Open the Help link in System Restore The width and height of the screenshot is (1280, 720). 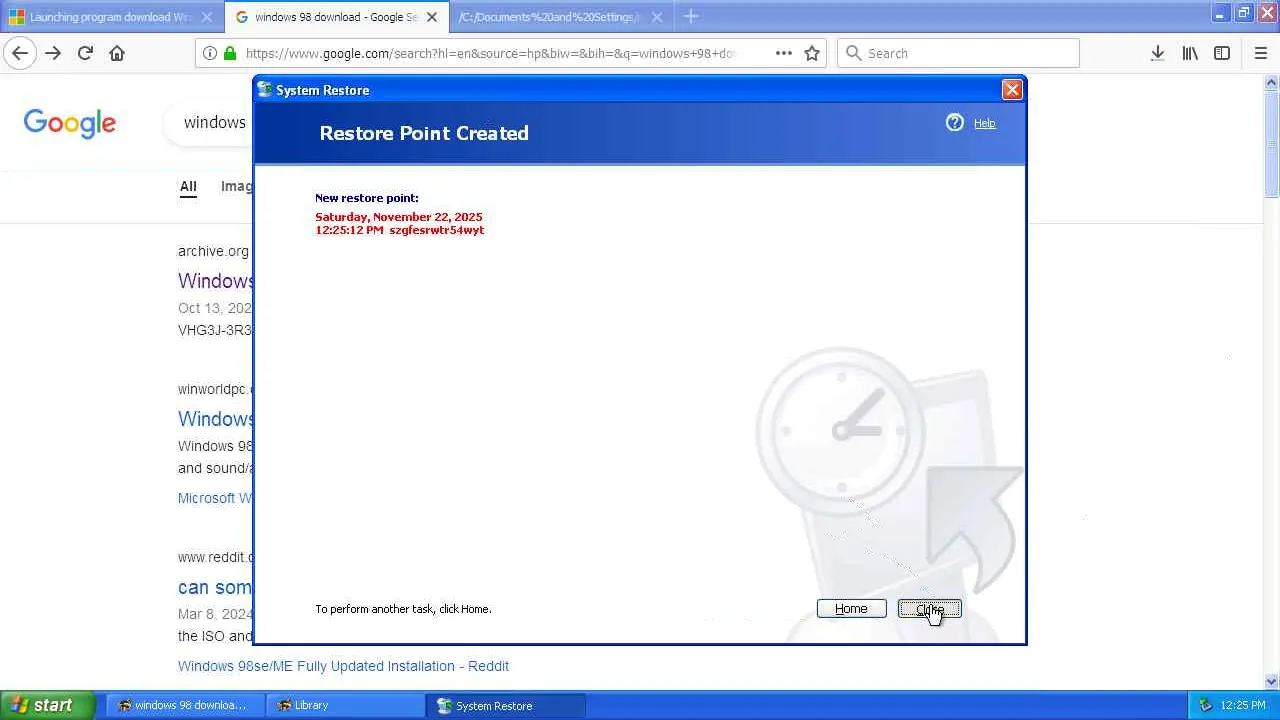click(984, 123)
